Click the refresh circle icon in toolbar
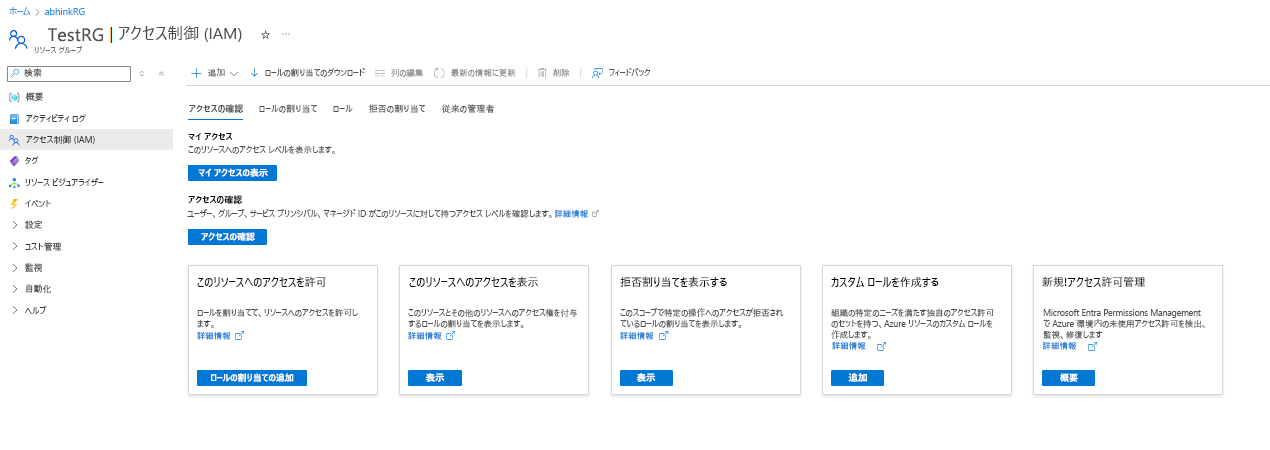 (x=439, y=73)
